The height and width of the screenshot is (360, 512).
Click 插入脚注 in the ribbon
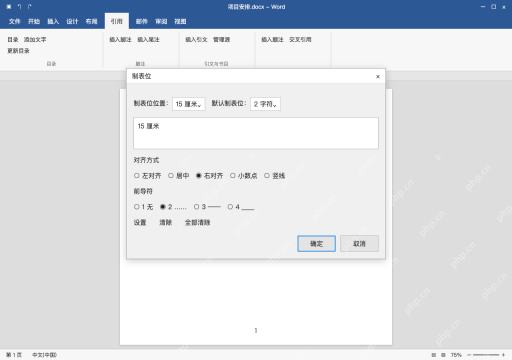pyautogui.click(x=120, y=39)
